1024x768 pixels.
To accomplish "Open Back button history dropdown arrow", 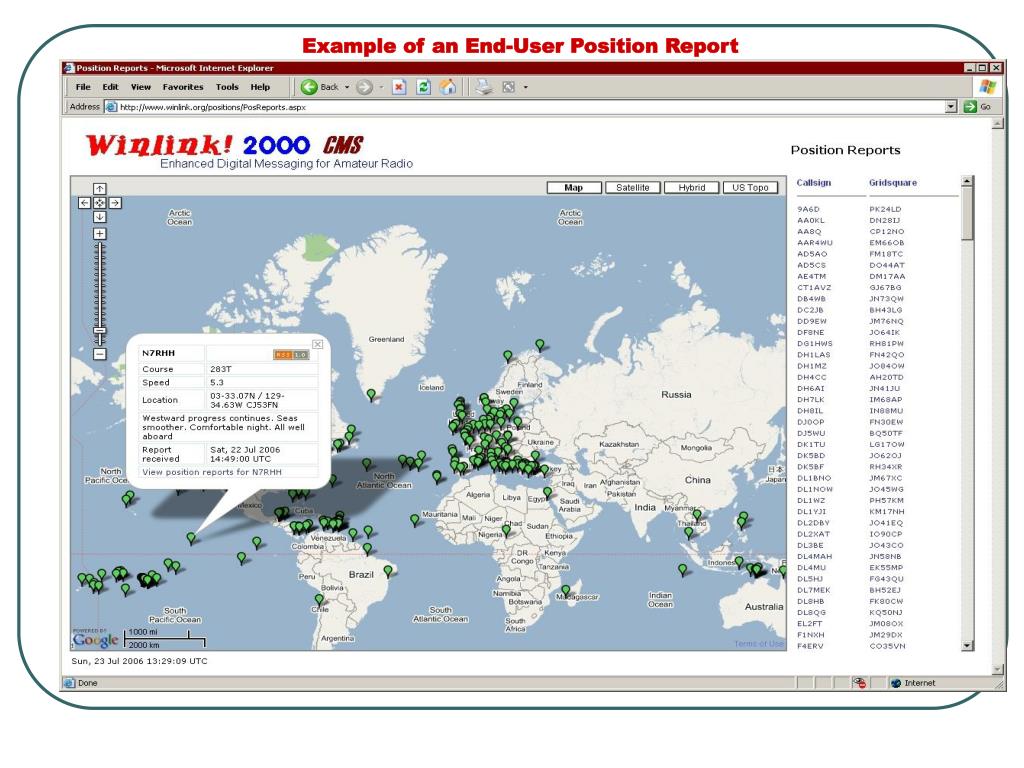I will 347,87.
